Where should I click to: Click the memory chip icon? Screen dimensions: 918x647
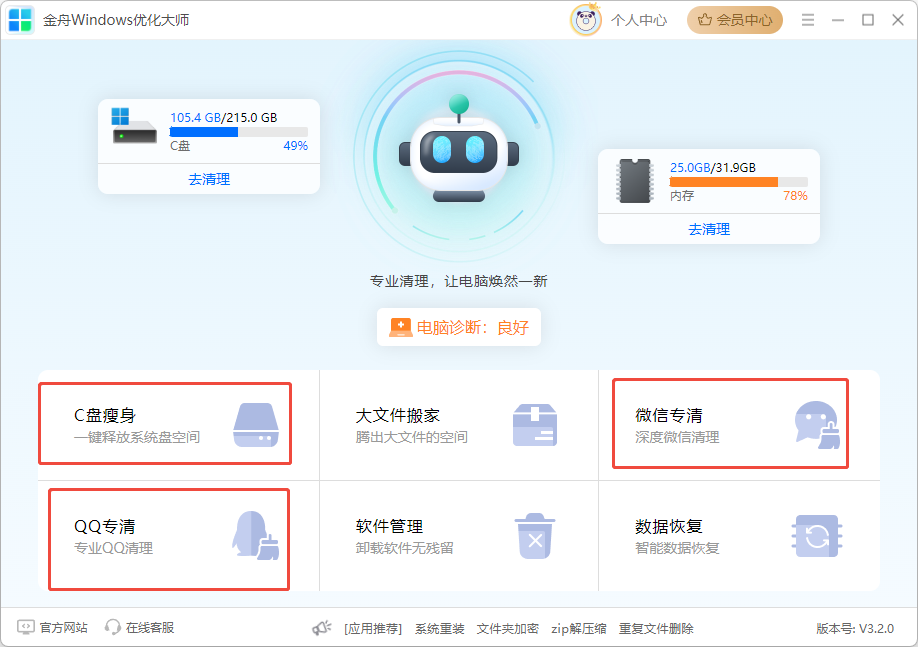635,180
